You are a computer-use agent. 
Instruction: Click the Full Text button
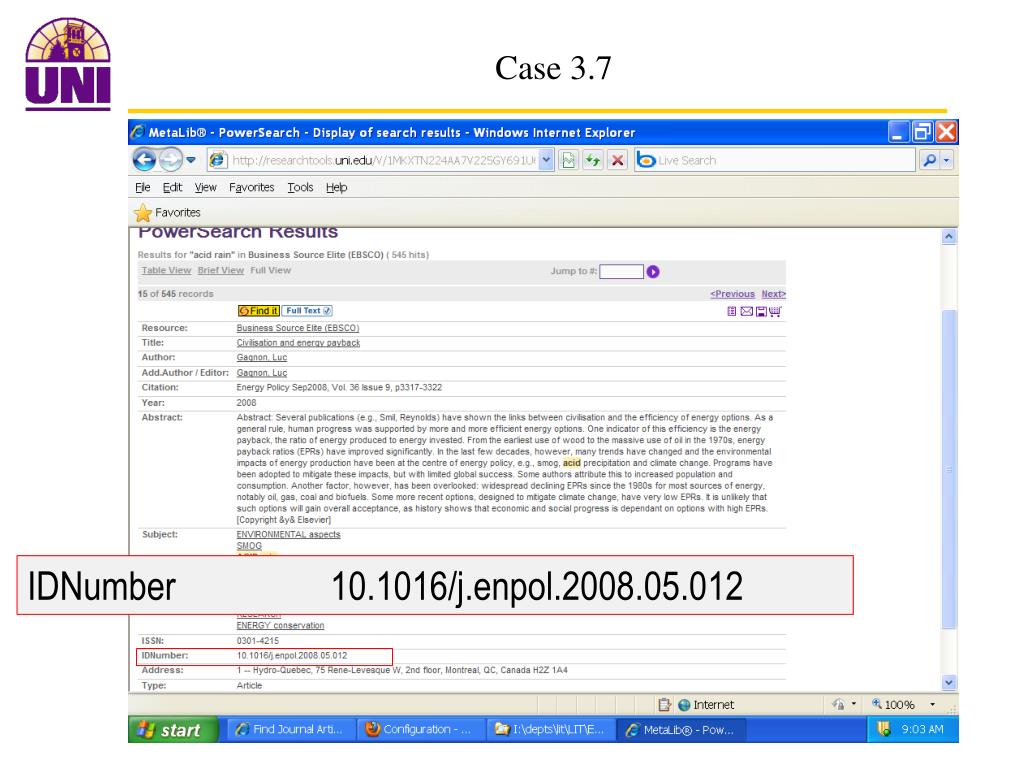point(308,311)
